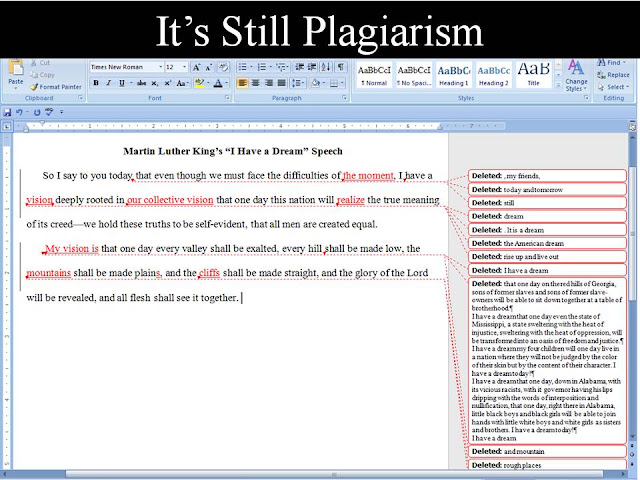The image size is (640, 480).
Task: Click the 'Deleted: , my friends,' comment balloon
Action: pyautogui.click(x=547, y=176)
